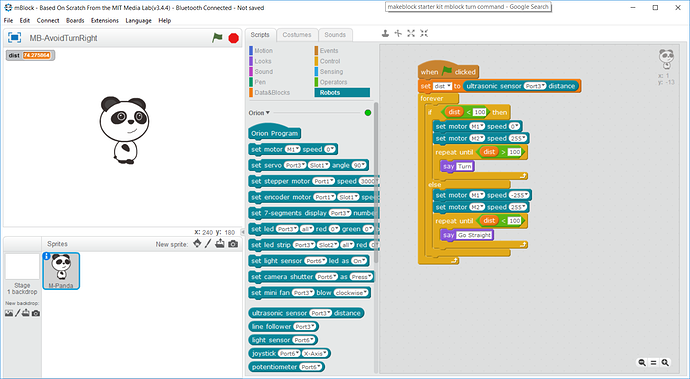Paint a new sprite
The width and height of the screenshot is (690, 379).
coord(208,243)
